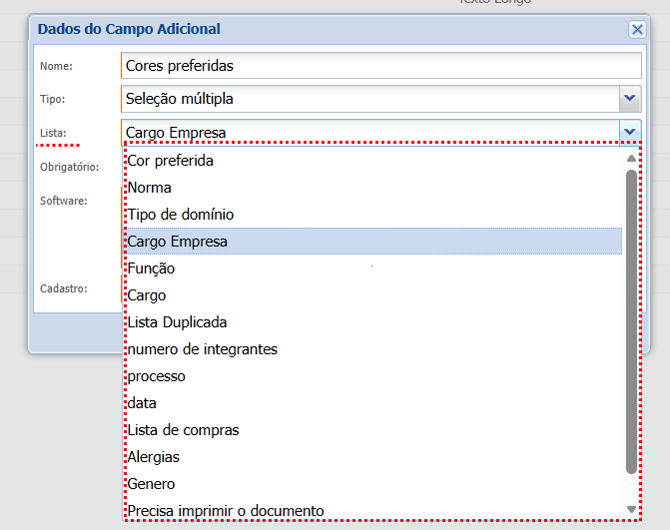
Task: Close the Dados do Campo Adicional dialog
Action: pyautogui.click(x=637, y=30)
